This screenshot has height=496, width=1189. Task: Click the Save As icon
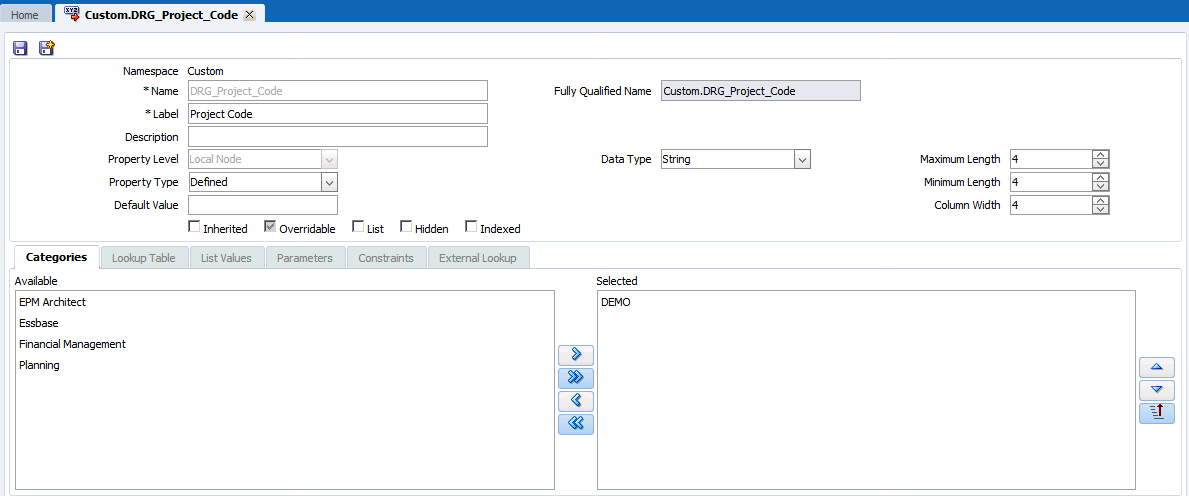pos(46,48)
